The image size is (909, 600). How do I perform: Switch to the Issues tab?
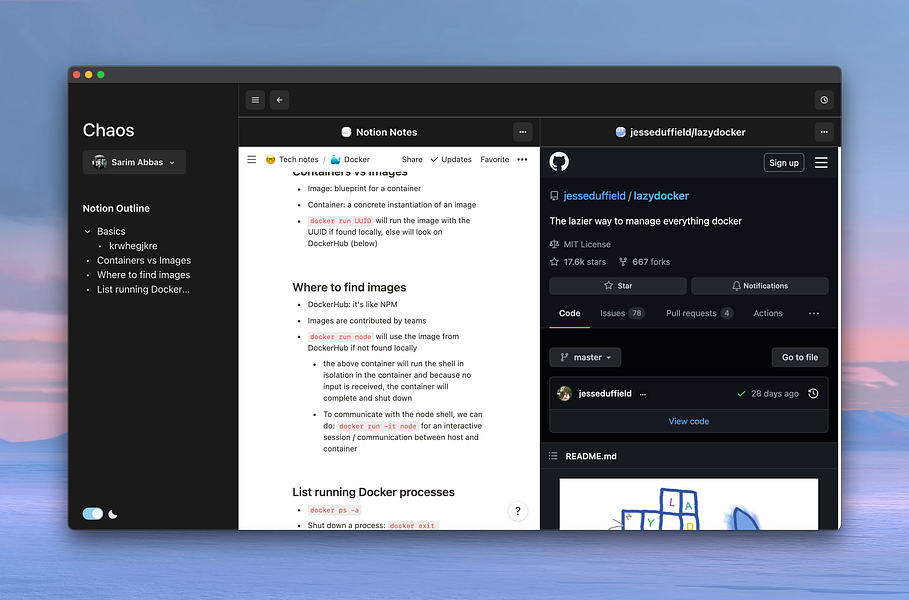pyautogui.click(x=622, y=313)
